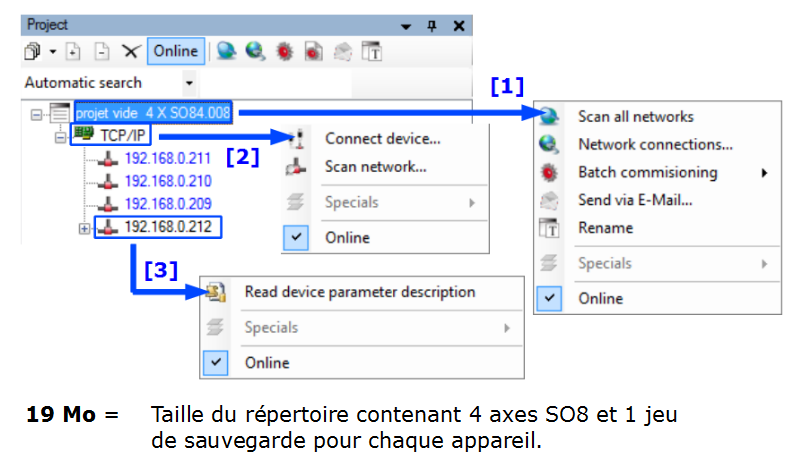Choose Scan all networks from context menu

pyautogui.click(x=635, y=117)
